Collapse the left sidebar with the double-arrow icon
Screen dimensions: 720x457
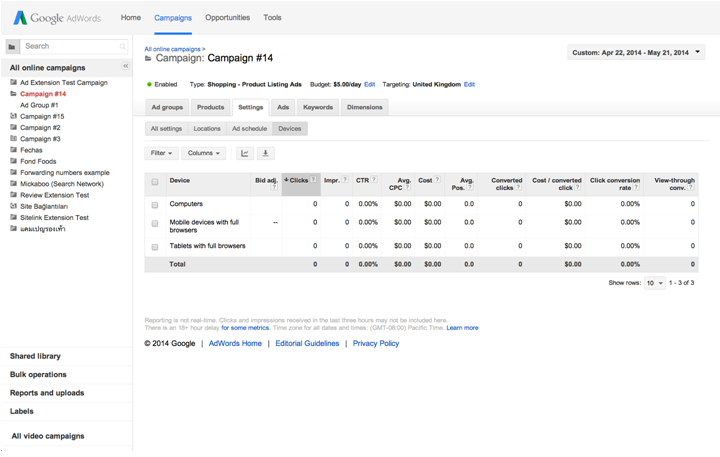click(125, 67)
